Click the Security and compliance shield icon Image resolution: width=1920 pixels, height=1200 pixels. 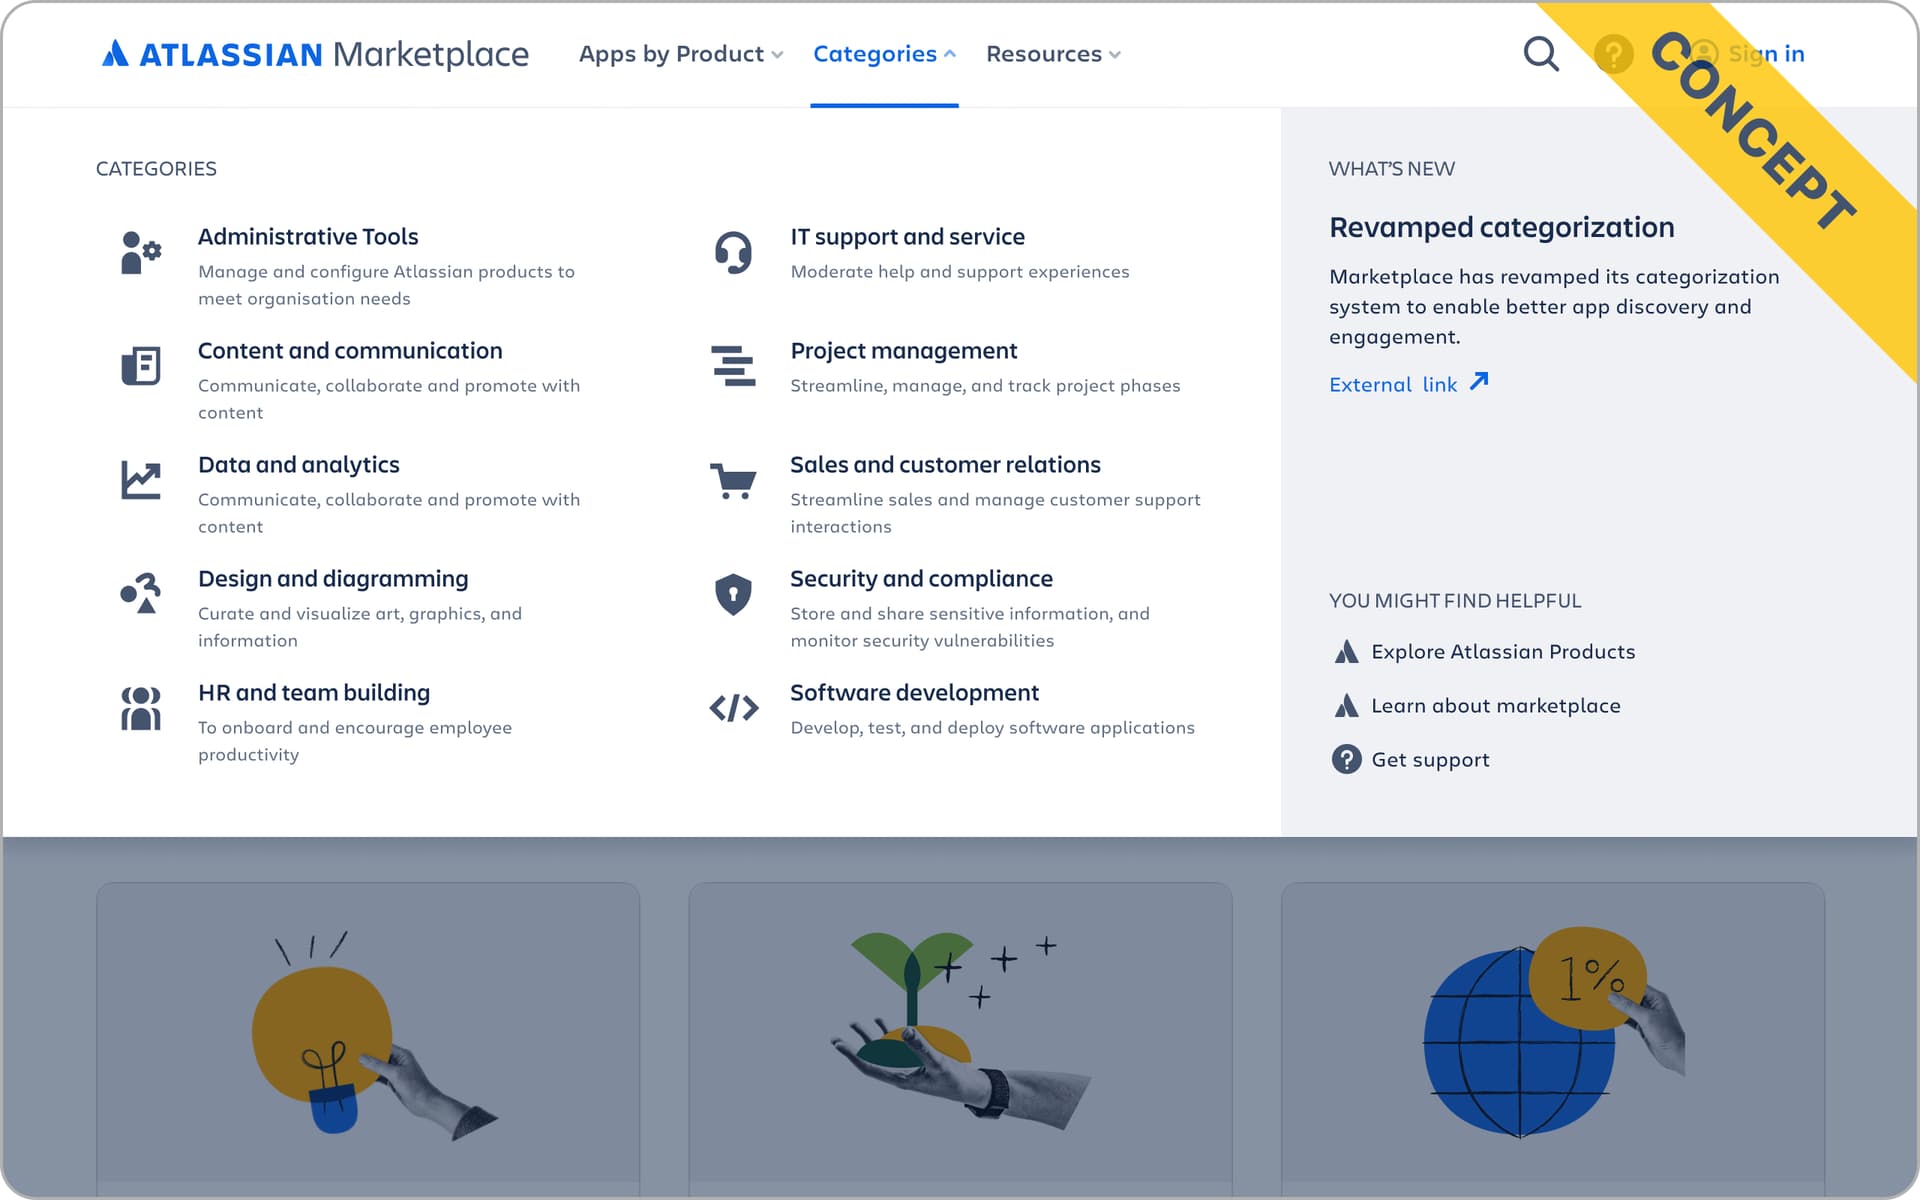733,594
